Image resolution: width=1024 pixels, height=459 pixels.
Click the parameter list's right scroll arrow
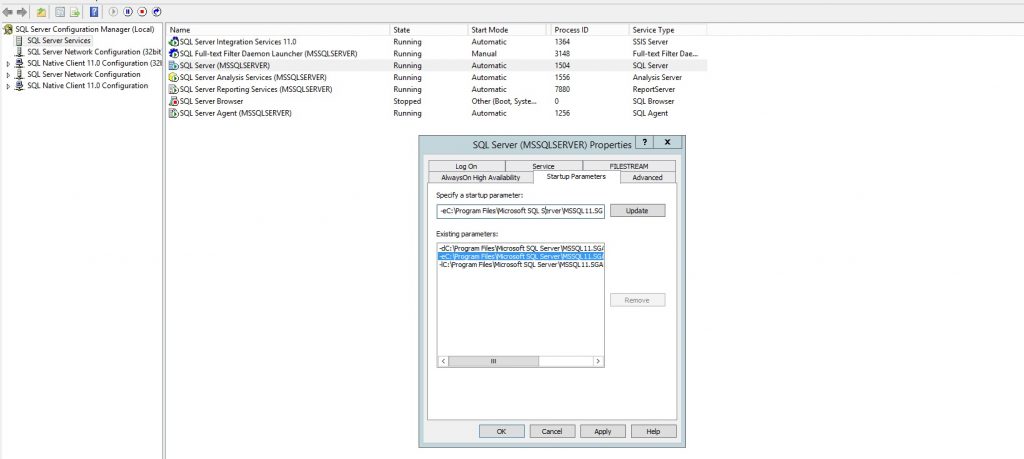pyautogui.click(x=598, y=361)
